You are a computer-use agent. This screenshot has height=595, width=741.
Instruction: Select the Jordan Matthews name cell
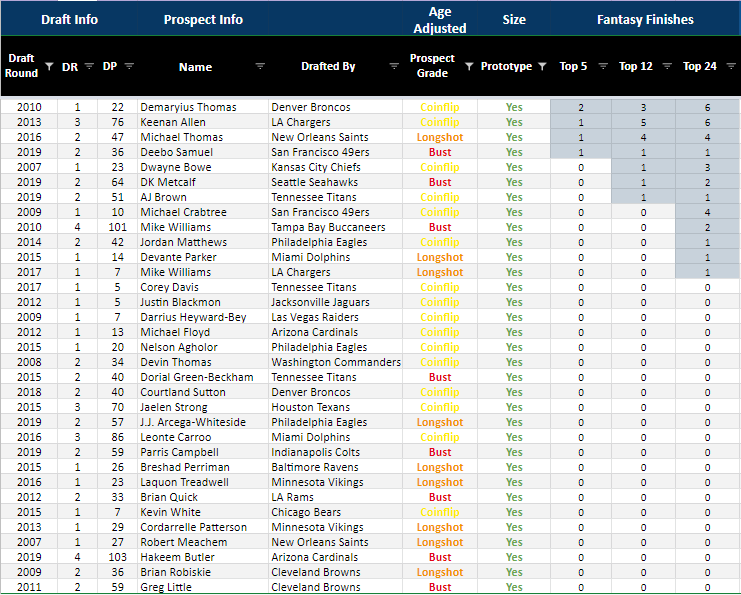point(203,242)
